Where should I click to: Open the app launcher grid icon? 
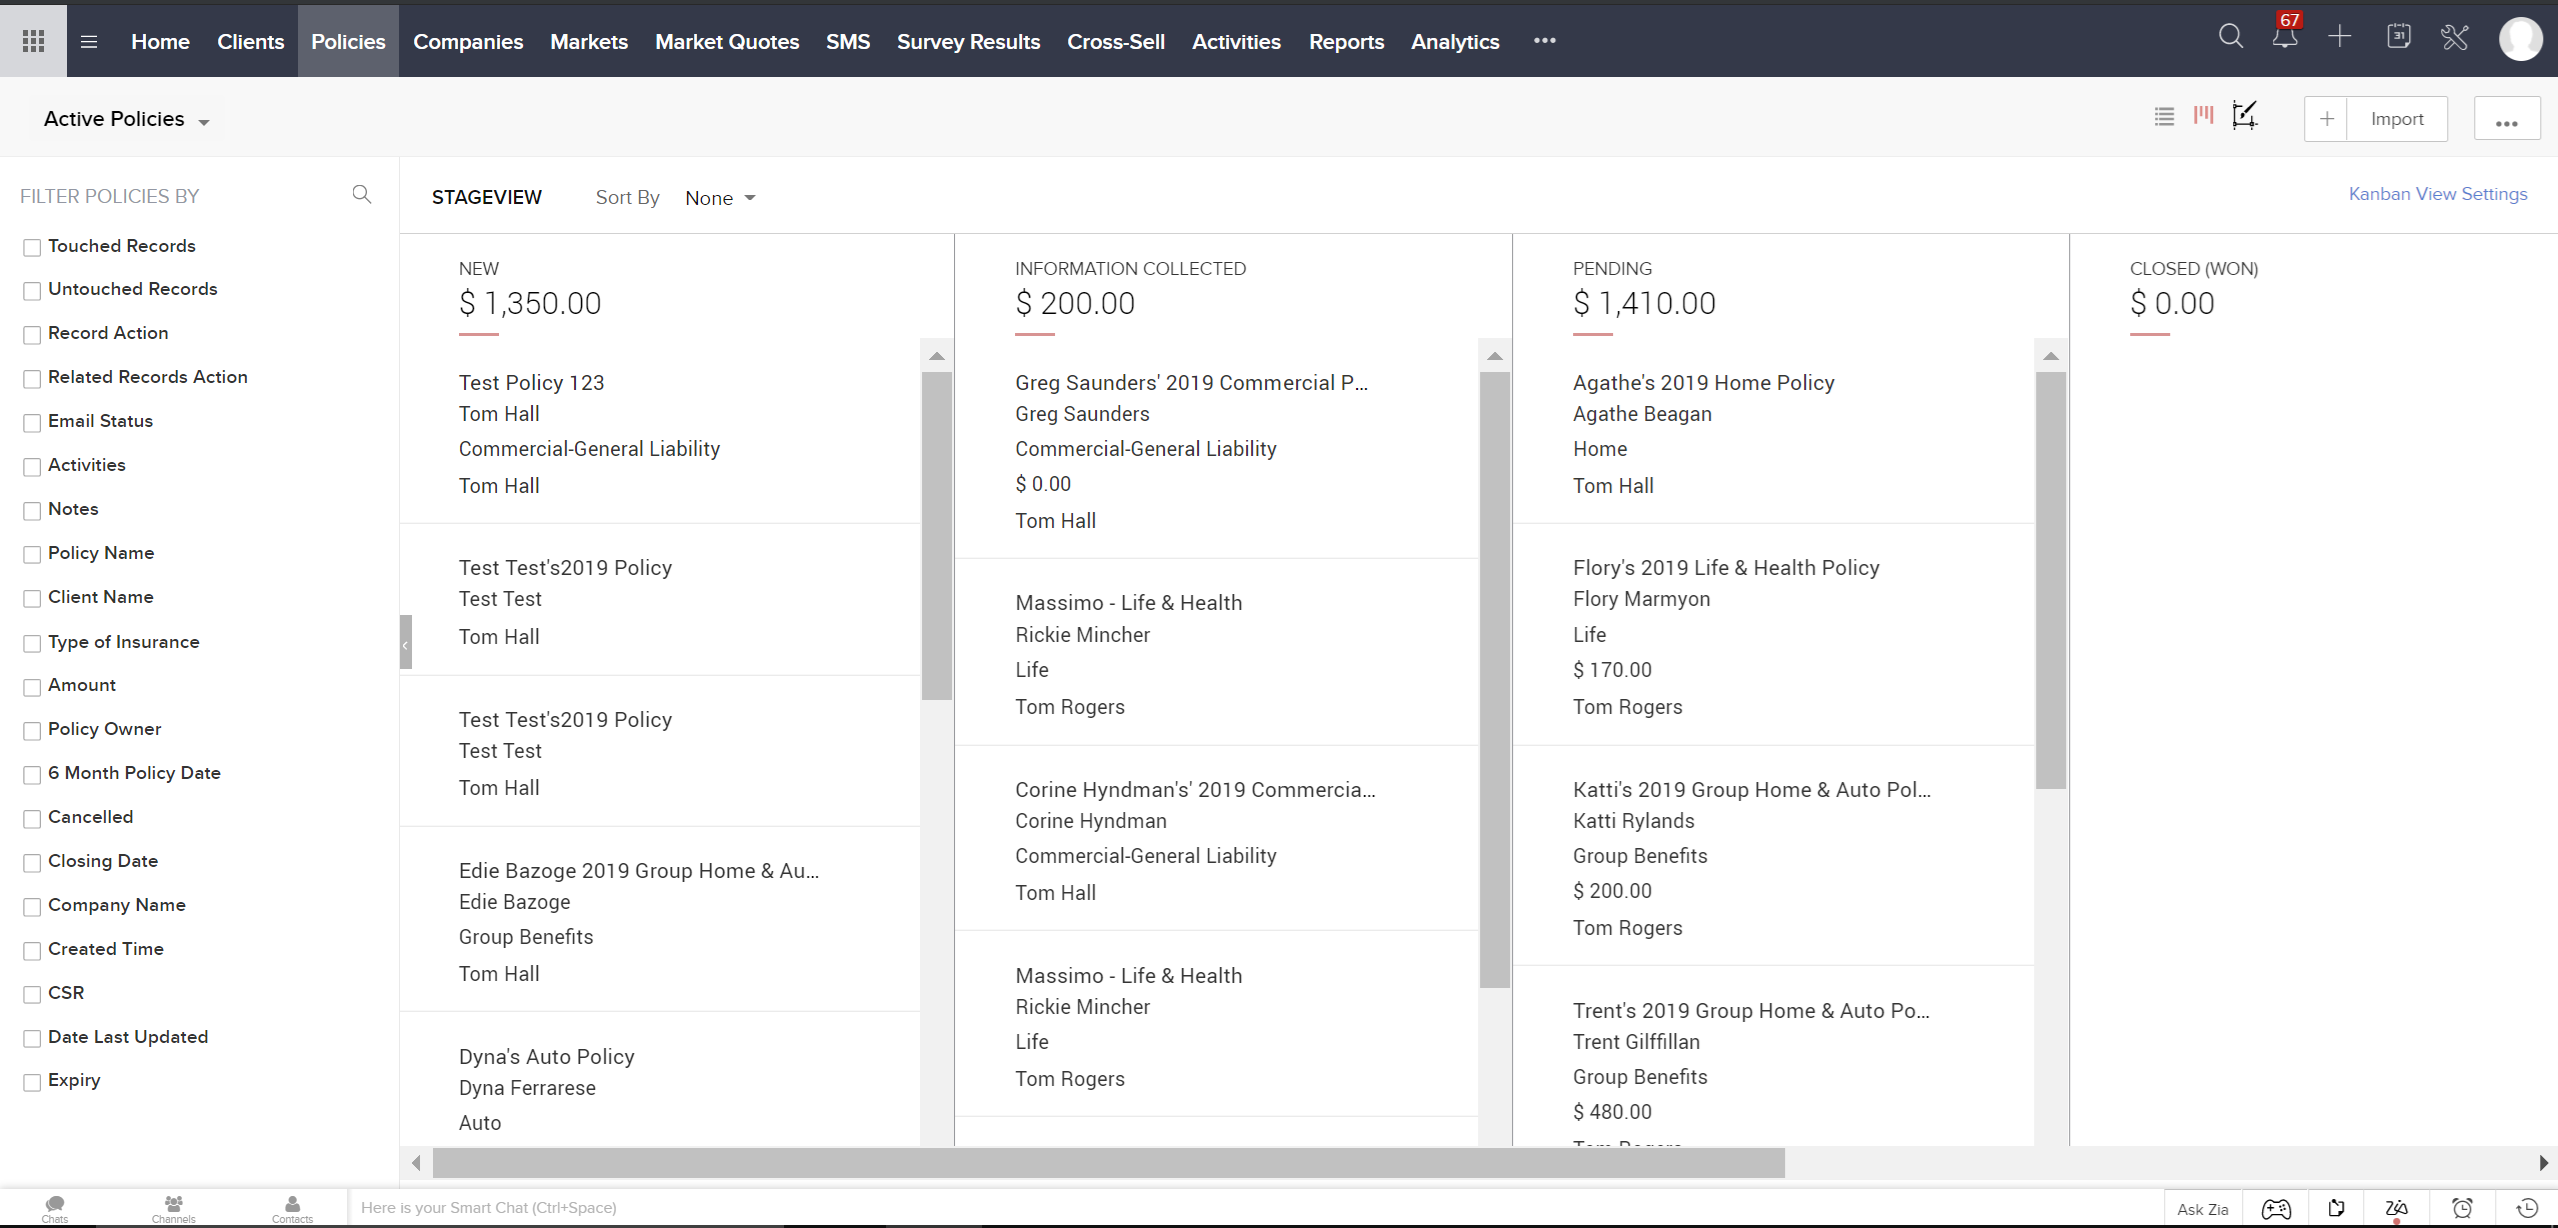[x=33, y=41]
